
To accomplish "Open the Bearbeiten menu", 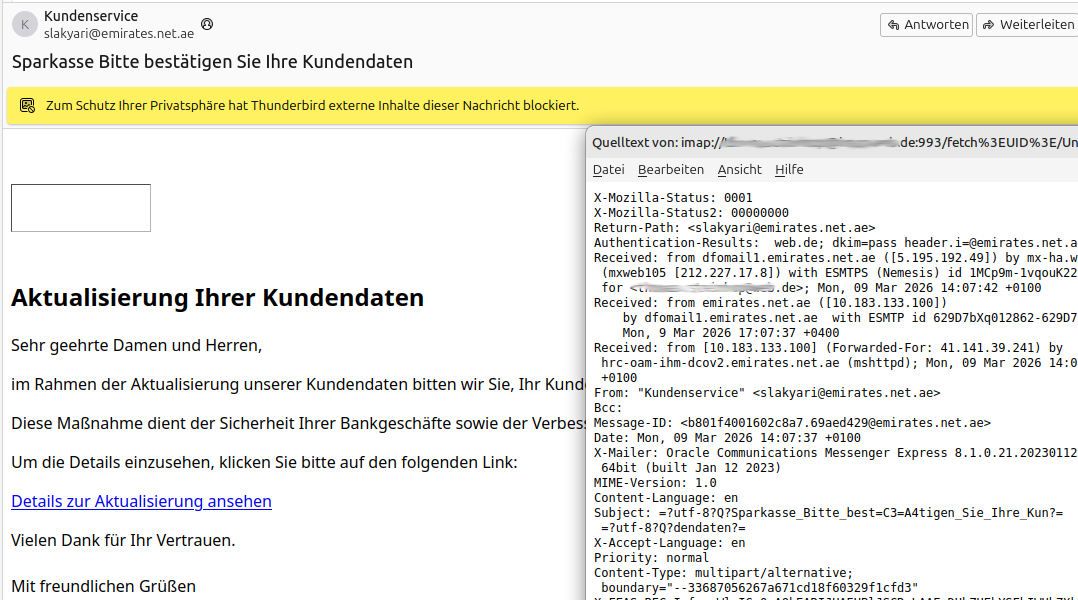I will coord(671,169).
